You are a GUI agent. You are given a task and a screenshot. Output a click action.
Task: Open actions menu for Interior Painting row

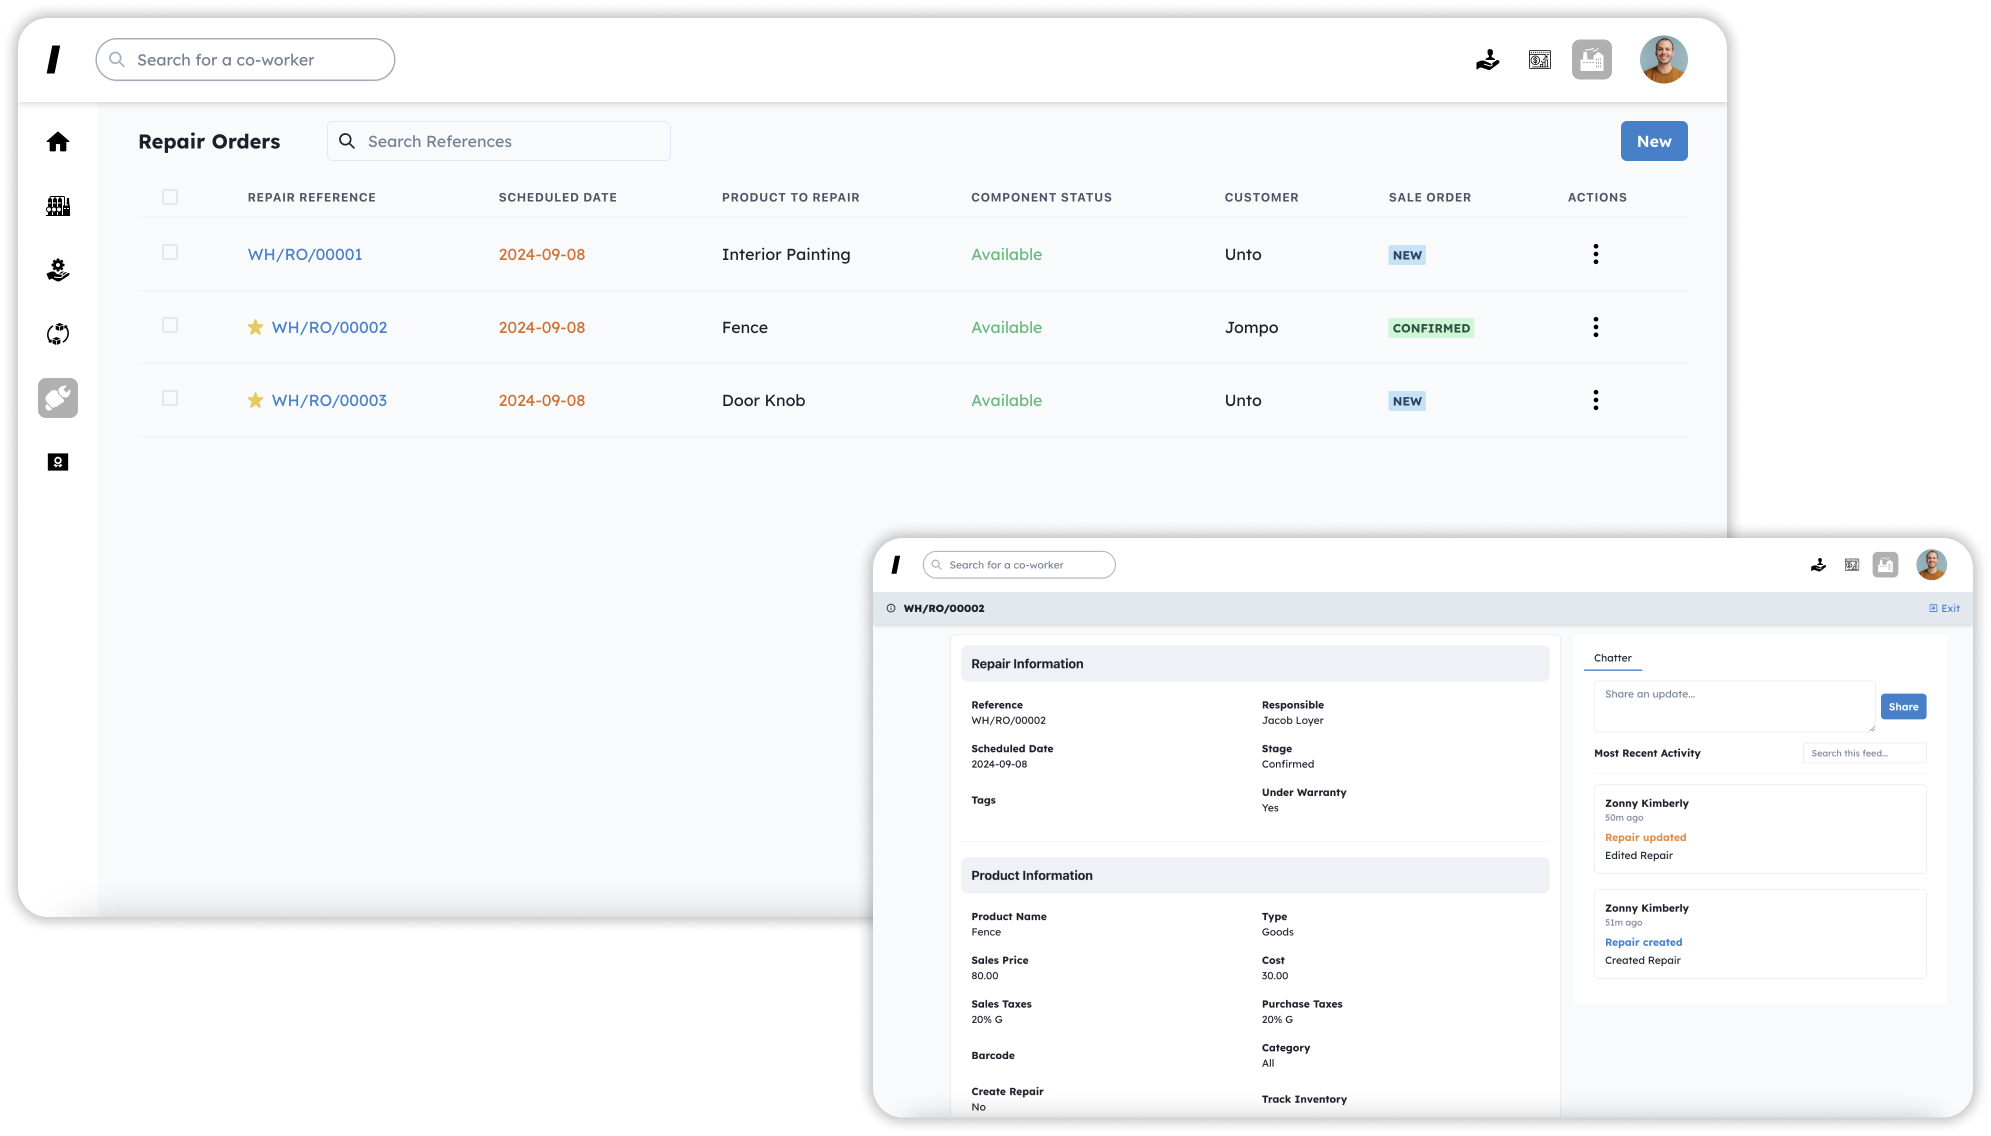[x=1595, y=254]
